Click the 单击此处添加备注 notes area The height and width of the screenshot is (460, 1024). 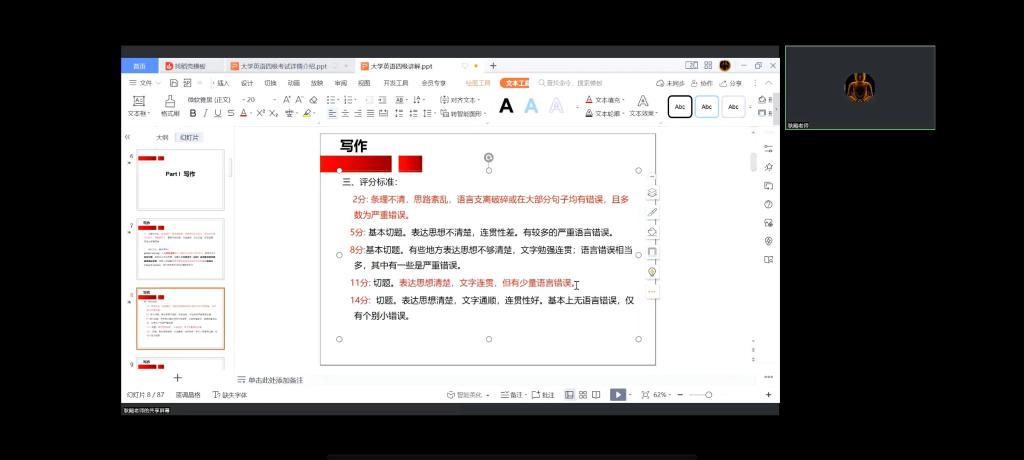coord(275,380)
